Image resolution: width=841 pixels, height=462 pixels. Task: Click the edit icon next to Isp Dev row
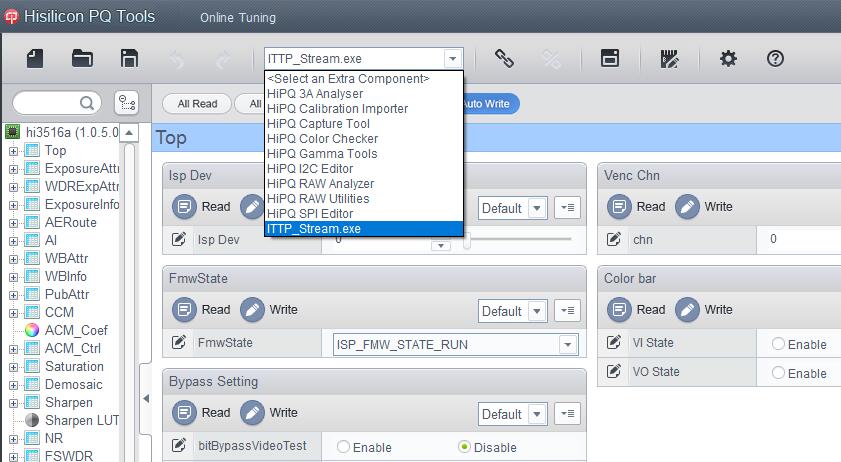179,239
